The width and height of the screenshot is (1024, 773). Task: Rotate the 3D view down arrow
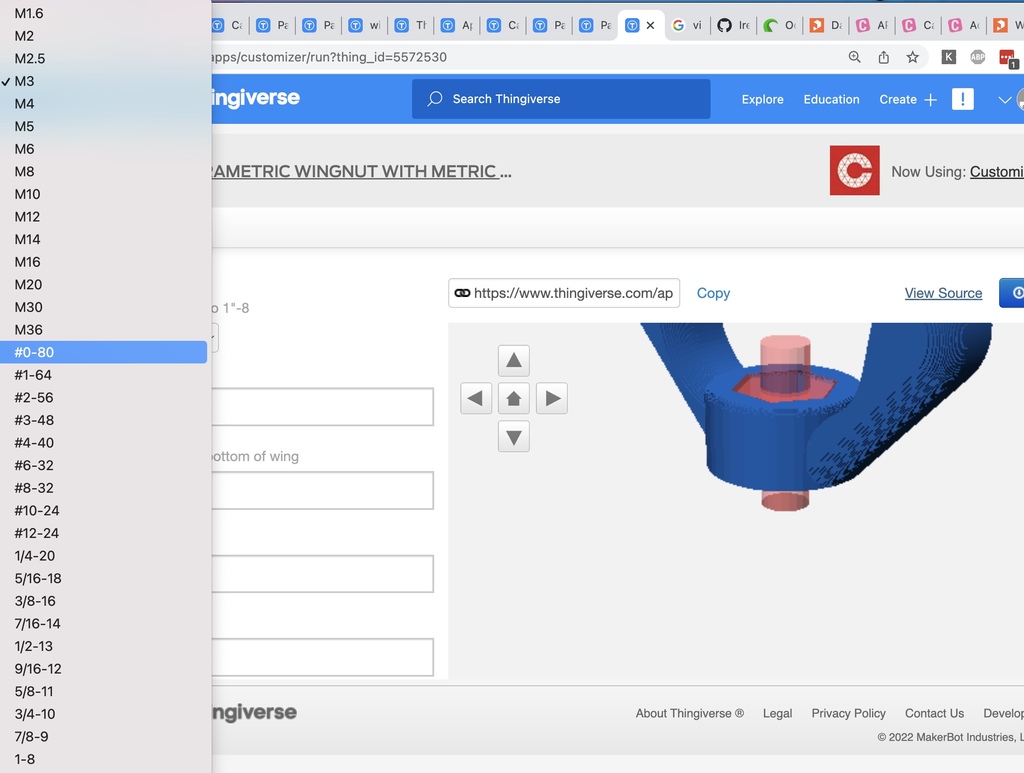point(513,436)
